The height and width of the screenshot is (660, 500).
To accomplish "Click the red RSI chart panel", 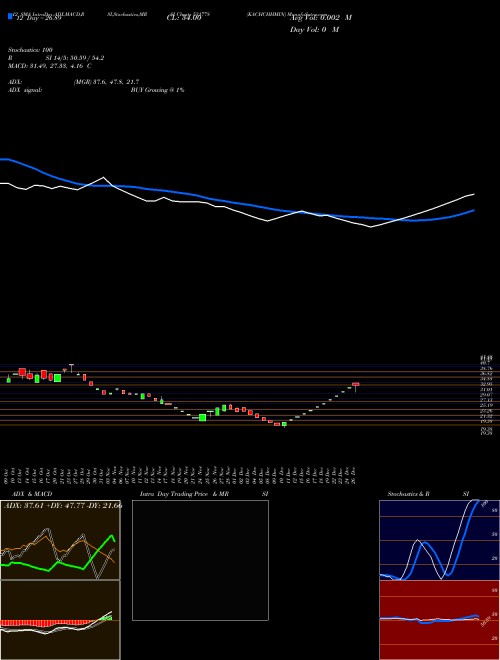I will tap(439, 620).
